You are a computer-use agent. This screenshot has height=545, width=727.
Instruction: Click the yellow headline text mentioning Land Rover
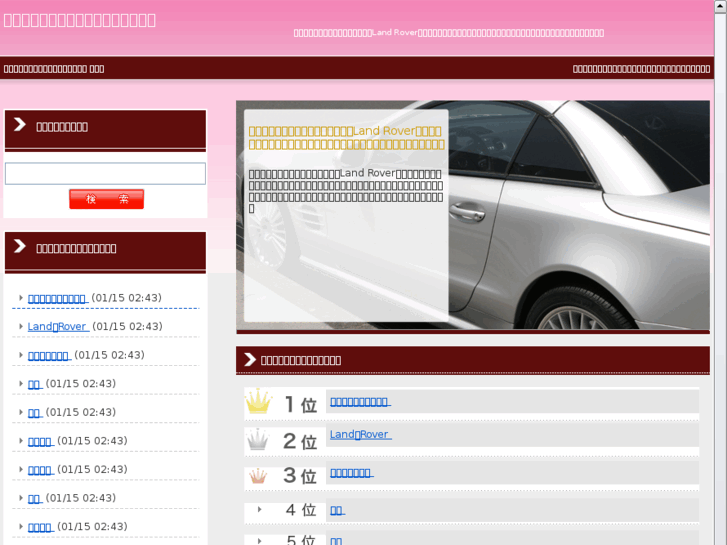pyautogui.click(x=346, y=138)
